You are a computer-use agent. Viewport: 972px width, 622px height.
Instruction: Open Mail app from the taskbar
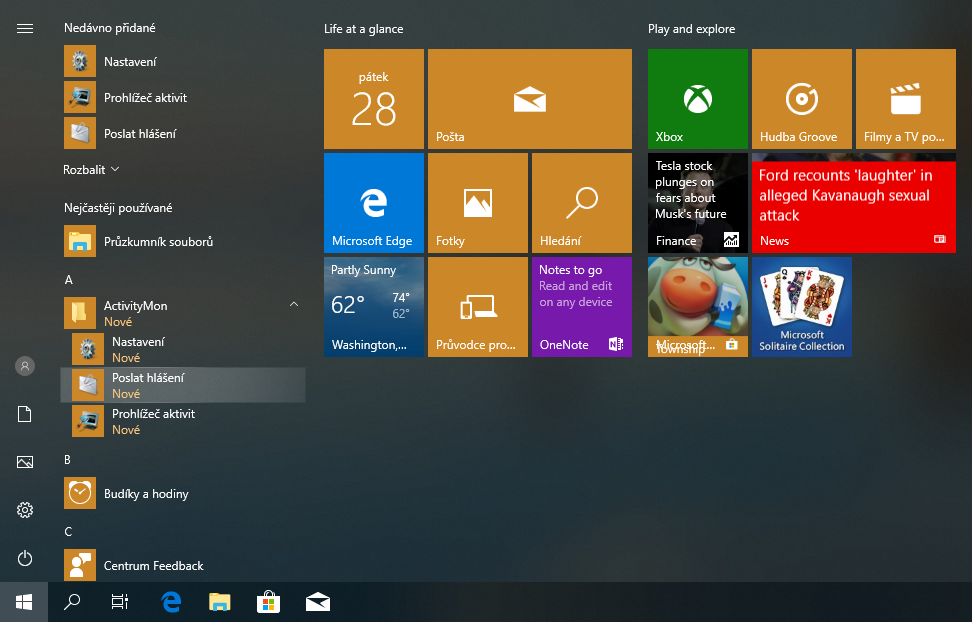coord(317,602)
